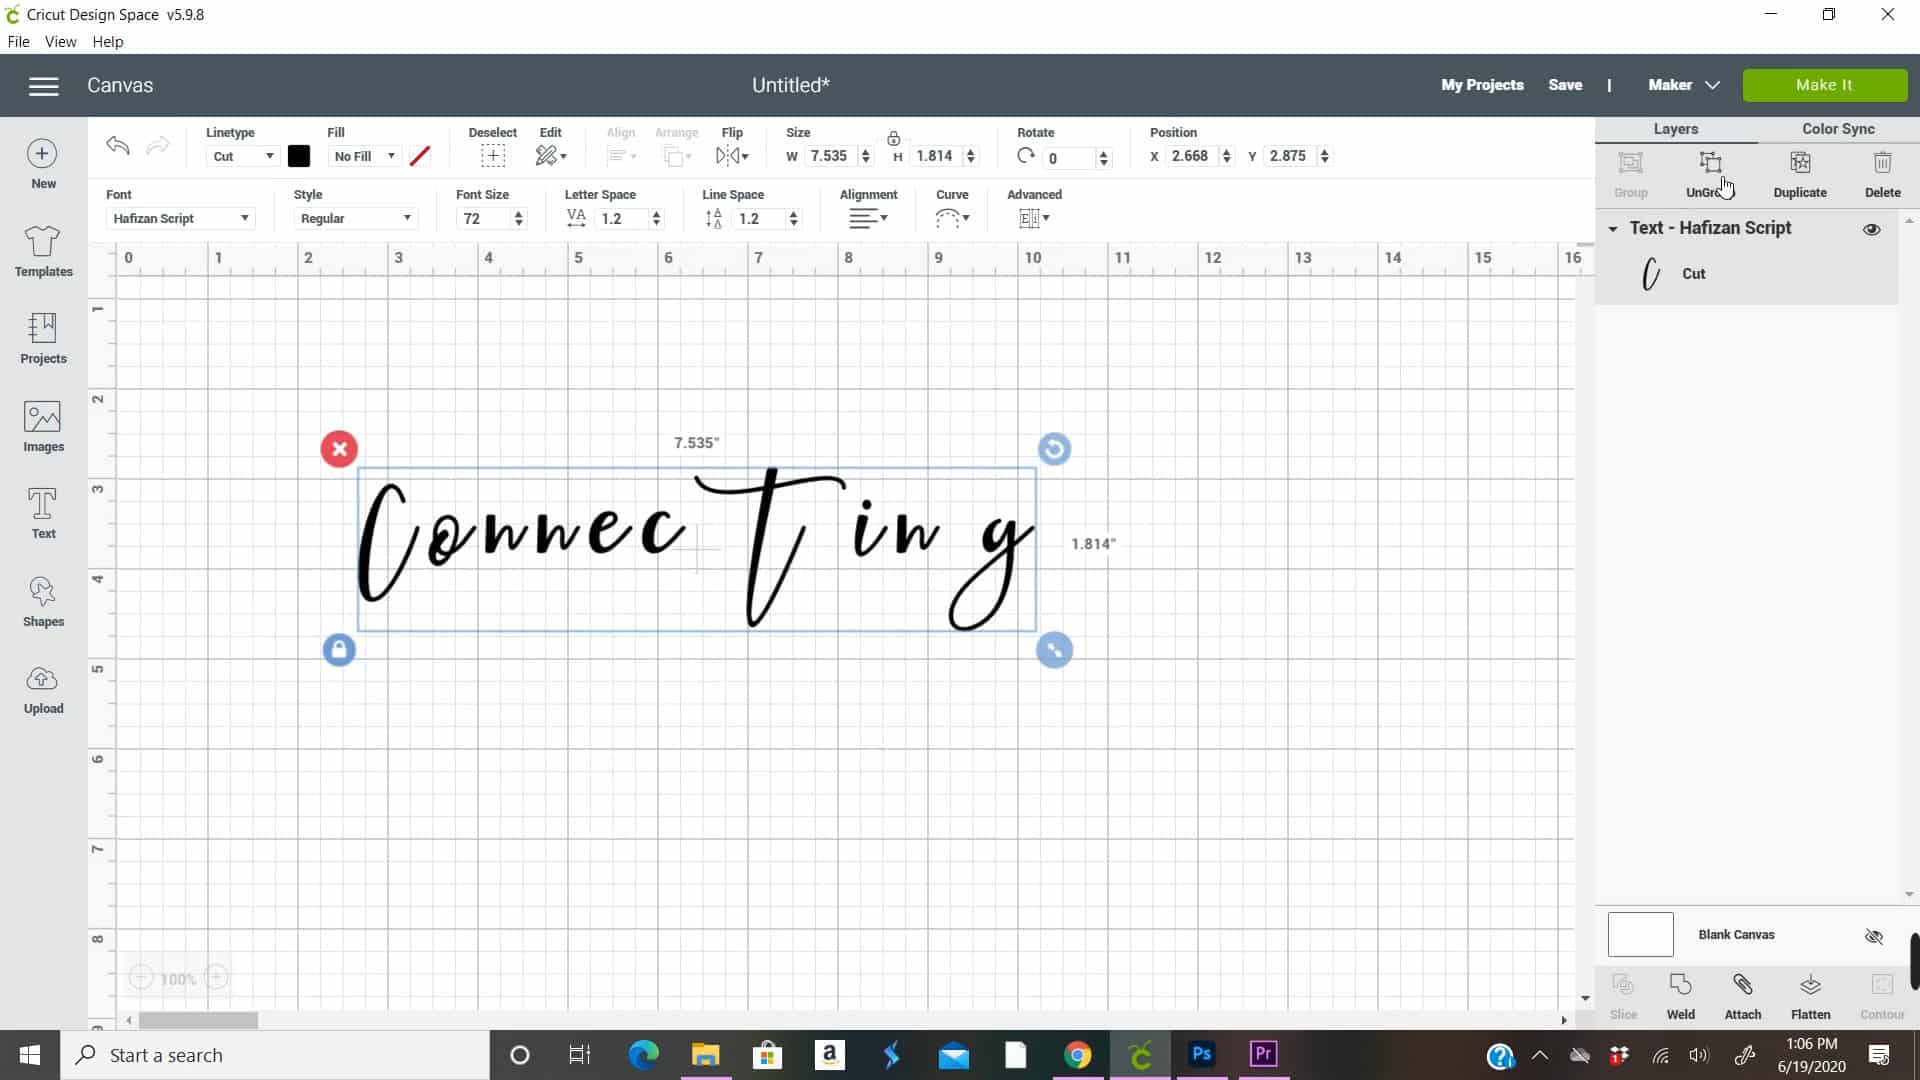
Task: Click the UnGroup icon in Layers
Action: tap(1710, 164)
